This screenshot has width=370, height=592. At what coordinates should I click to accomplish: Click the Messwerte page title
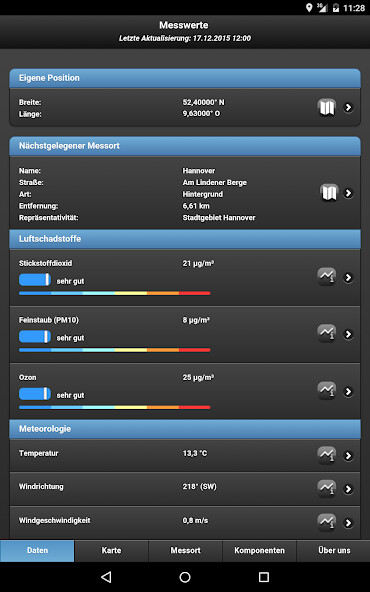tap(184, 25)
